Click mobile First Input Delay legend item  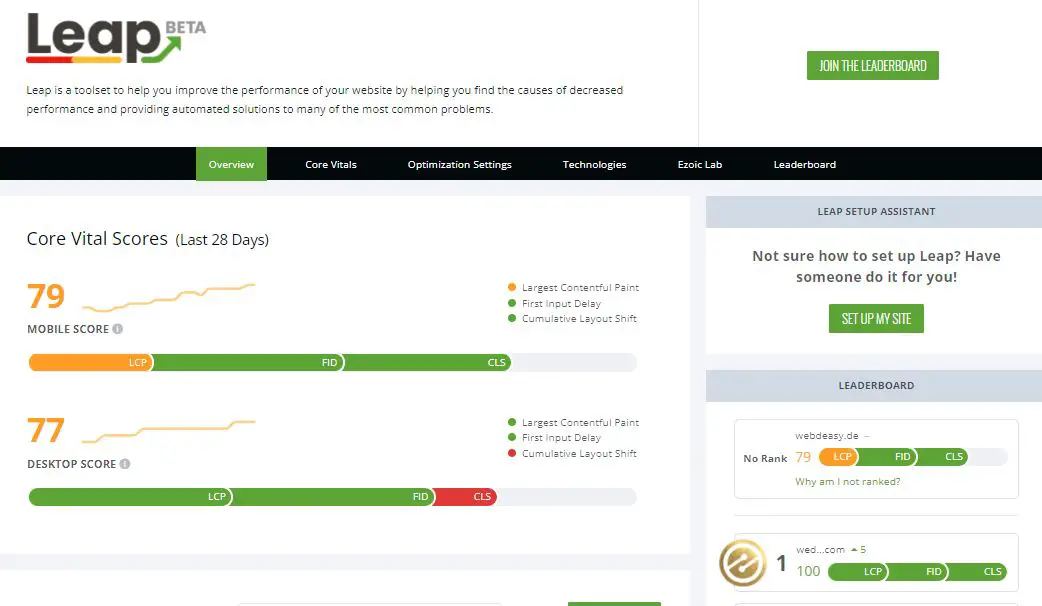pos(554,303)
